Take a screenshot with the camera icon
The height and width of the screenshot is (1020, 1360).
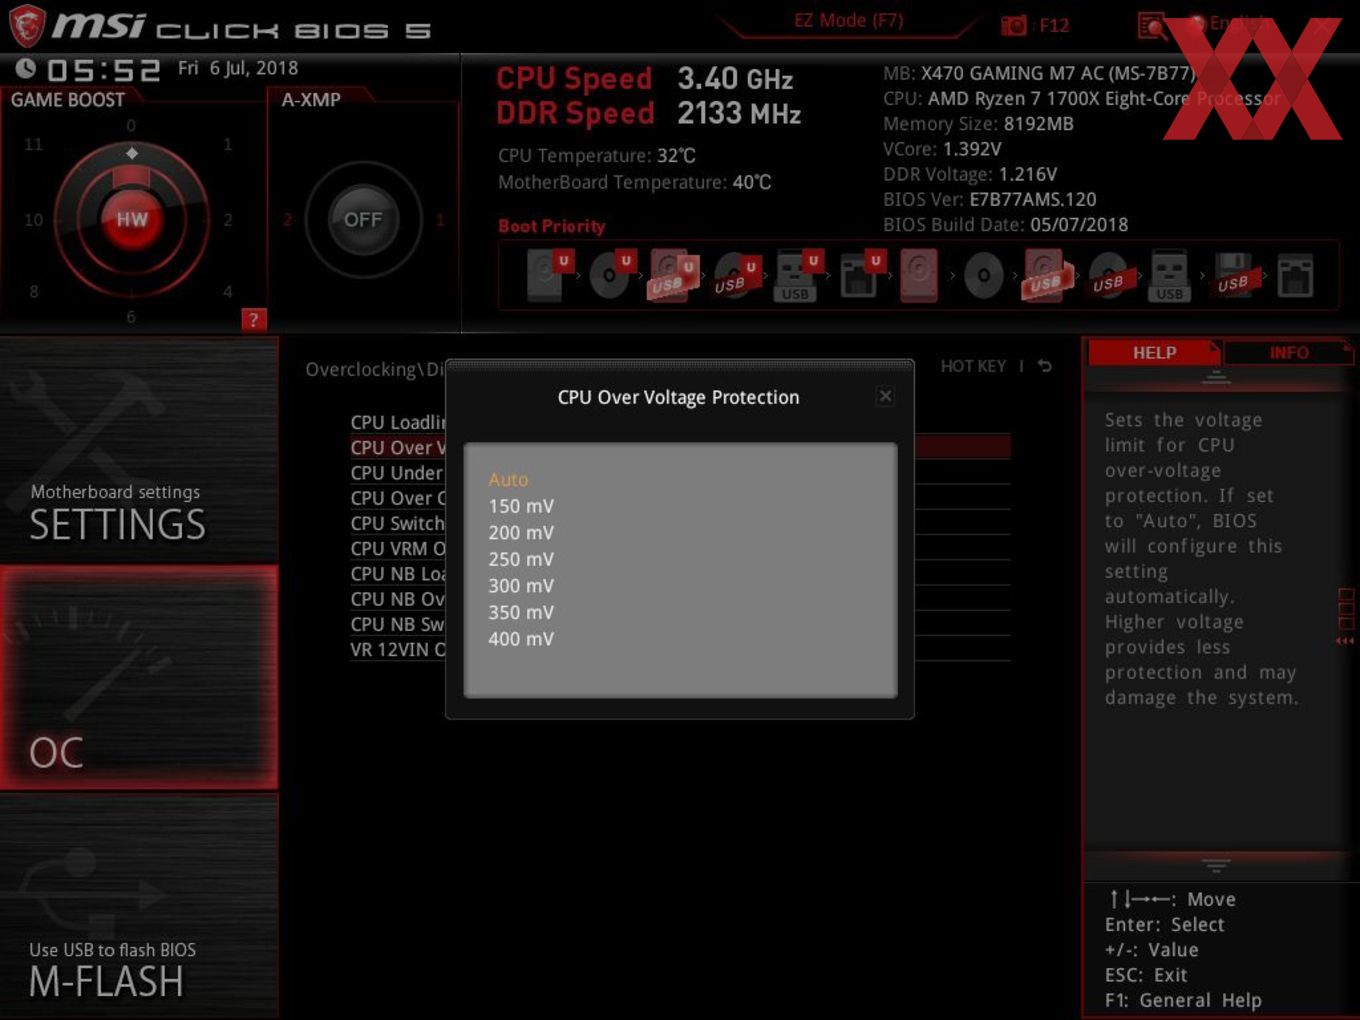click(1013, 25)
